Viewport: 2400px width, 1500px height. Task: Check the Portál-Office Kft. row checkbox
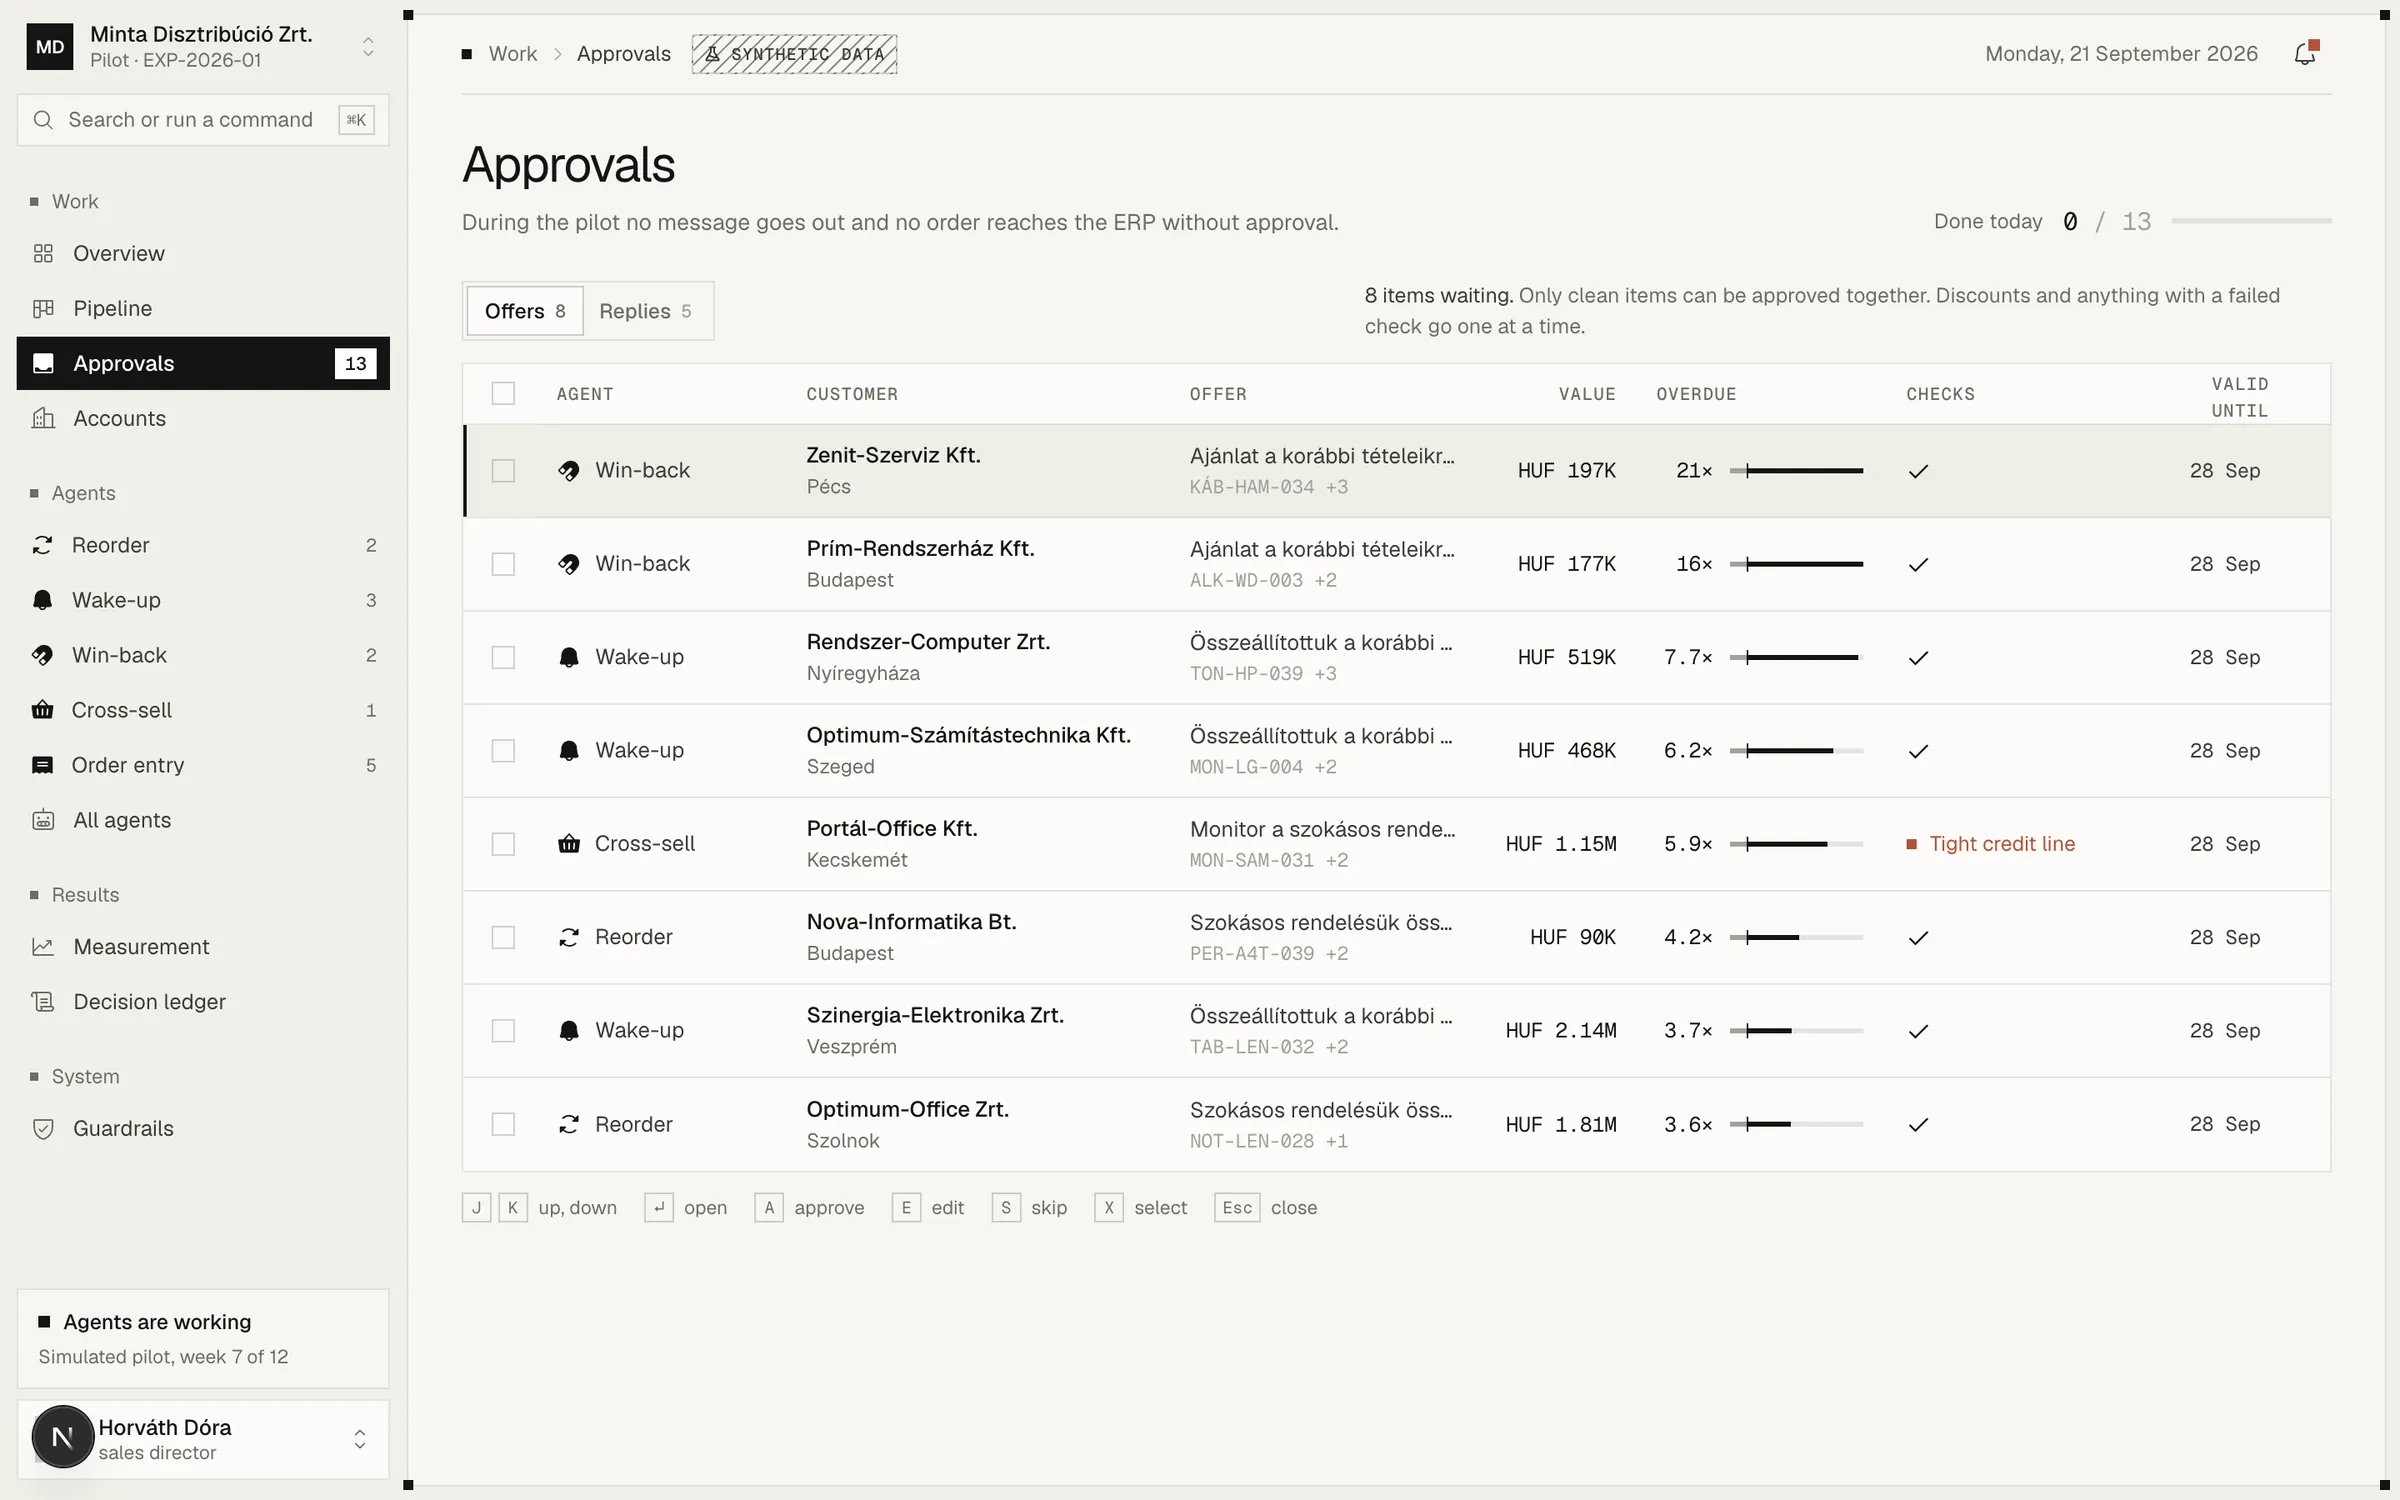point(503,844)
